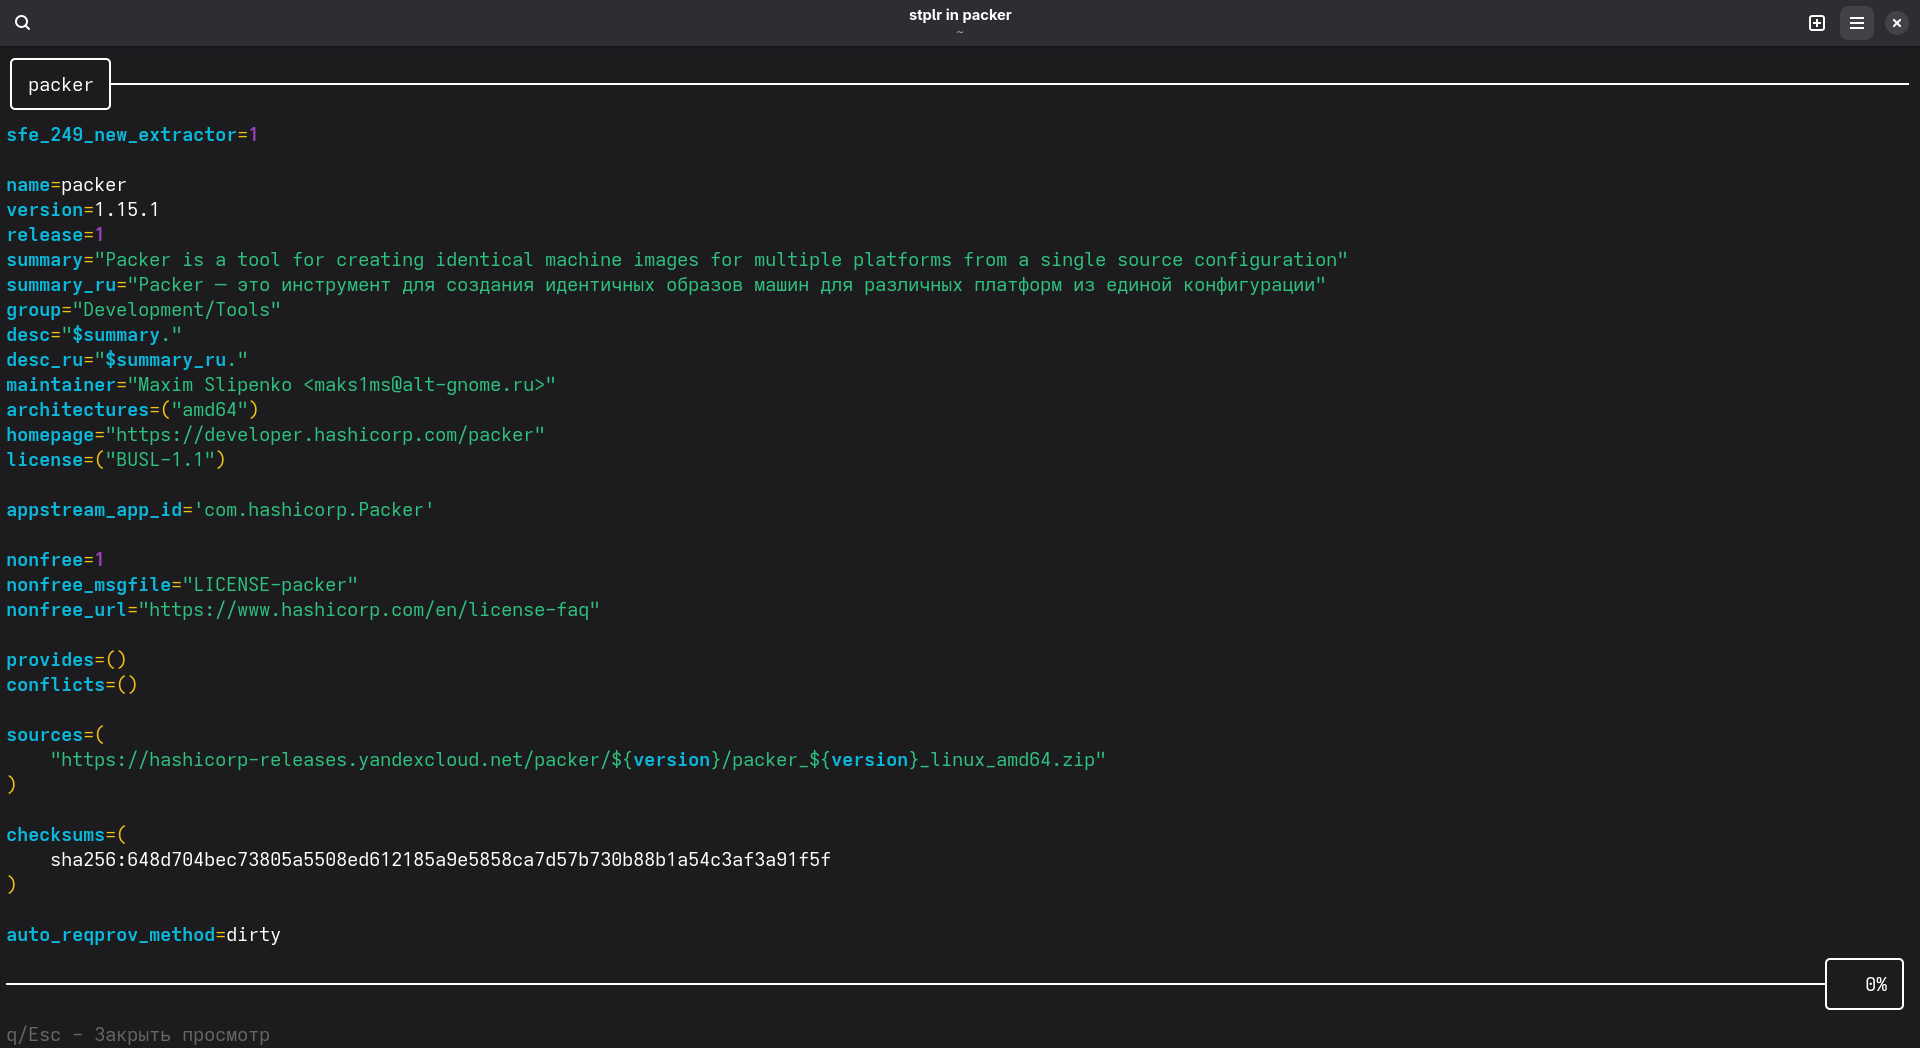Click the 'stplr in packer' window title

click(959, 15)
